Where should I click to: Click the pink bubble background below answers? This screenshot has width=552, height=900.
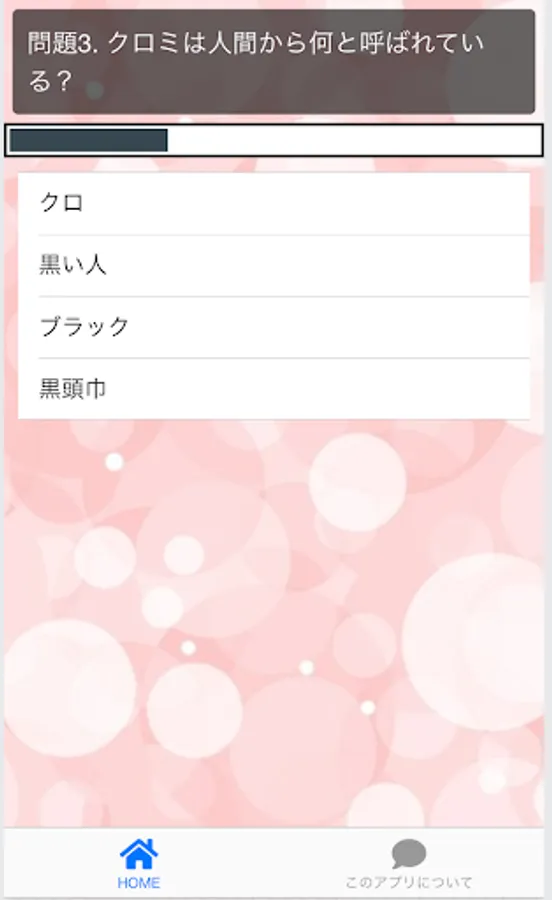point(274,623)
